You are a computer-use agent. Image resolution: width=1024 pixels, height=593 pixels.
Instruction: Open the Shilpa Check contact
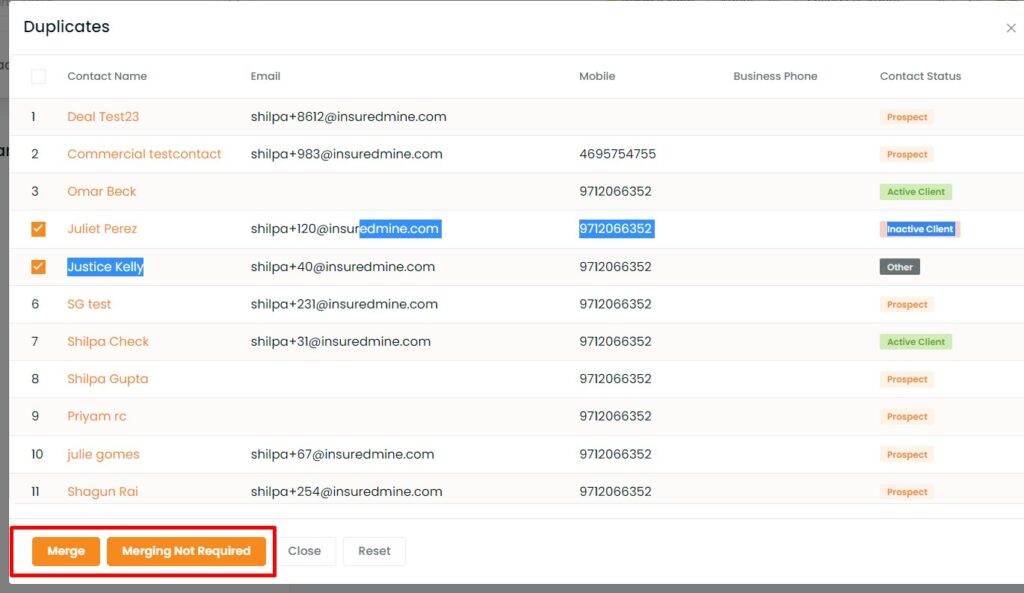[x=108, y=342]
